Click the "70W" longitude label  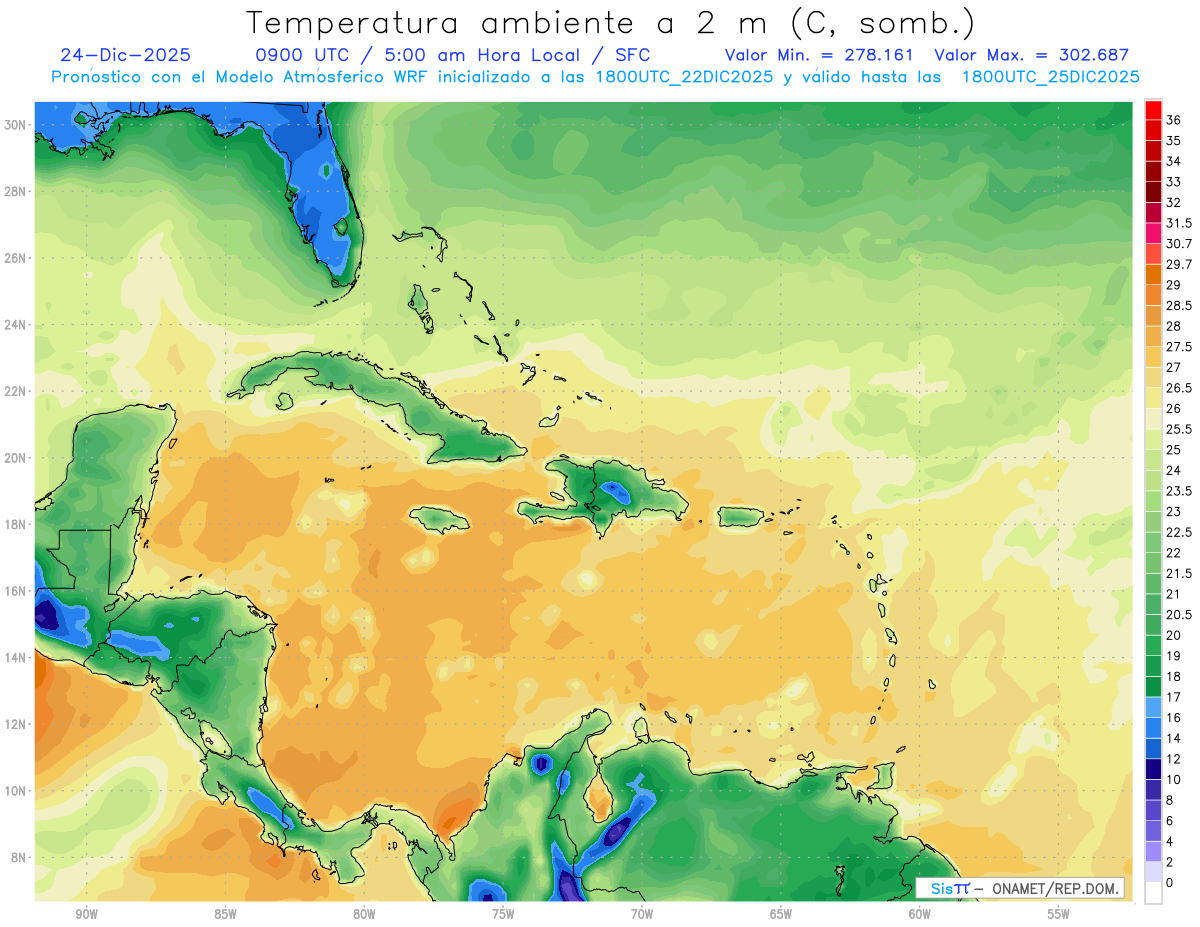click(642, 914)
